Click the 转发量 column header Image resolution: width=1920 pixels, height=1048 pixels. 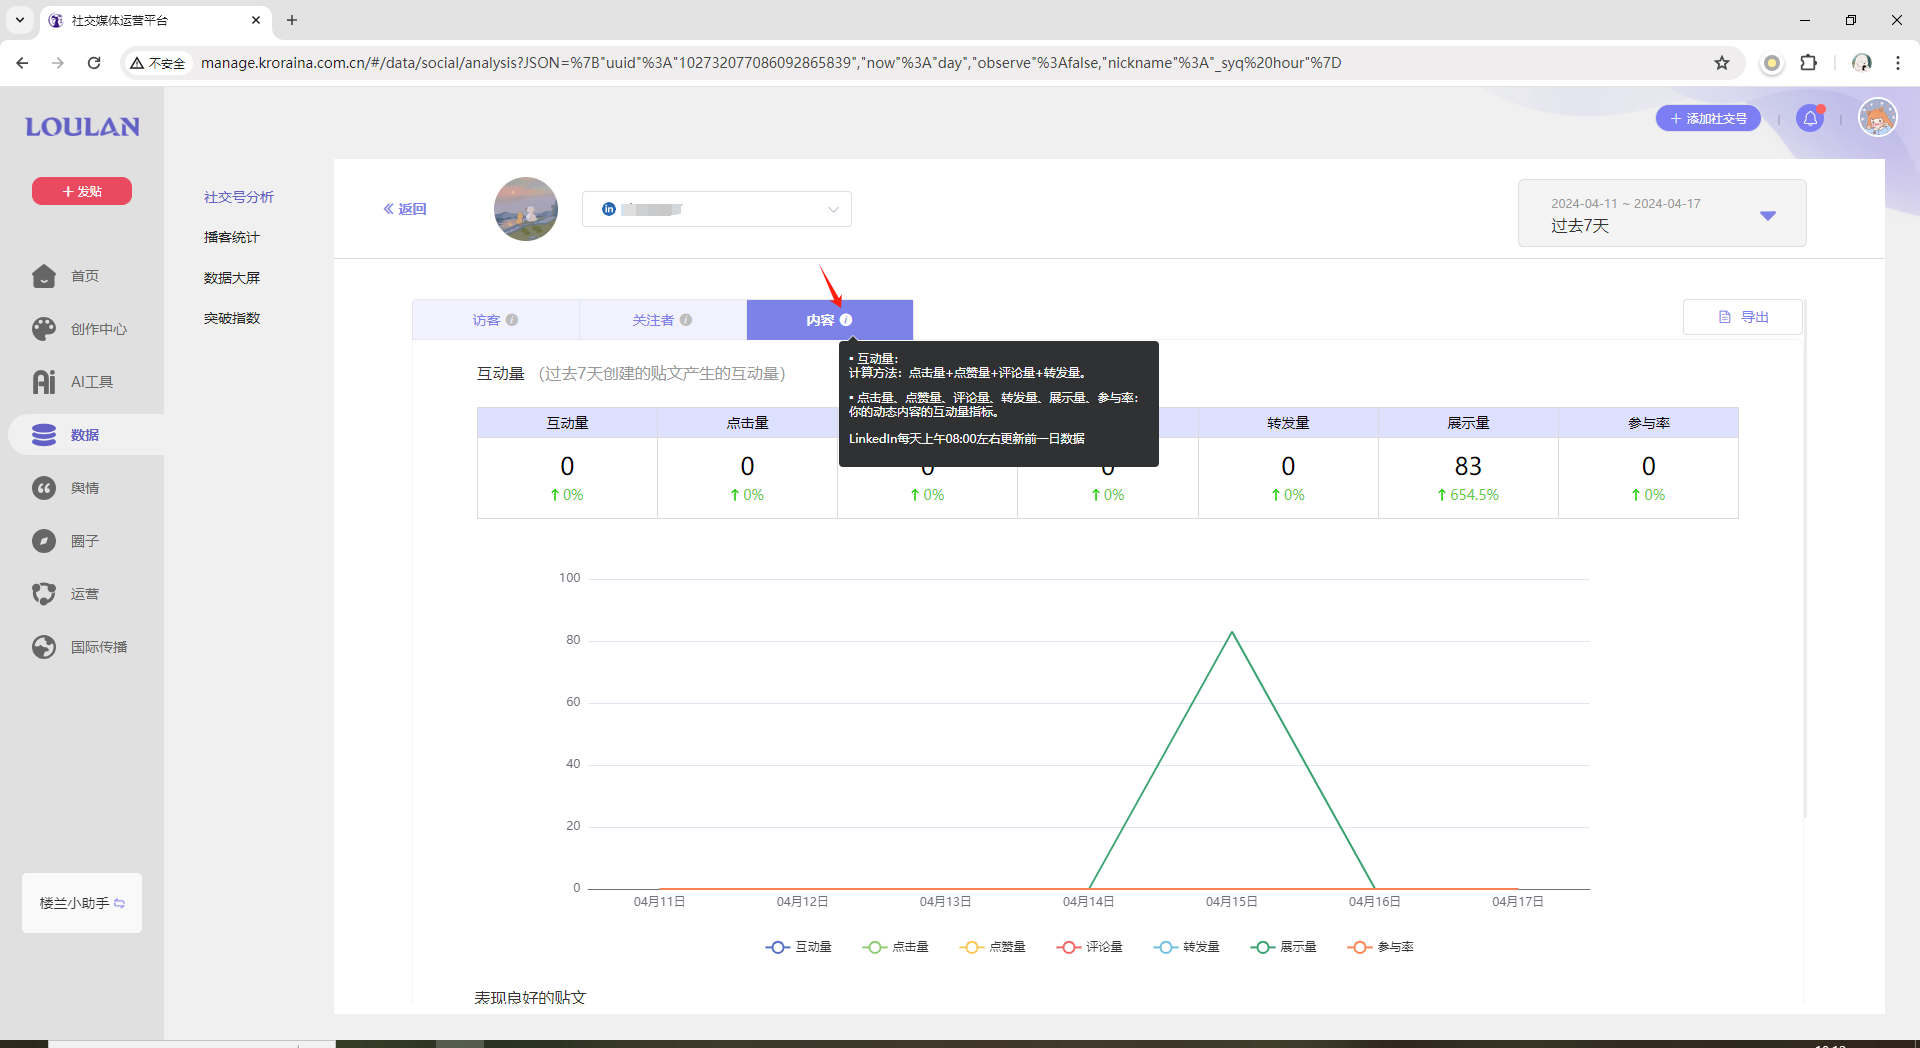1288,423
